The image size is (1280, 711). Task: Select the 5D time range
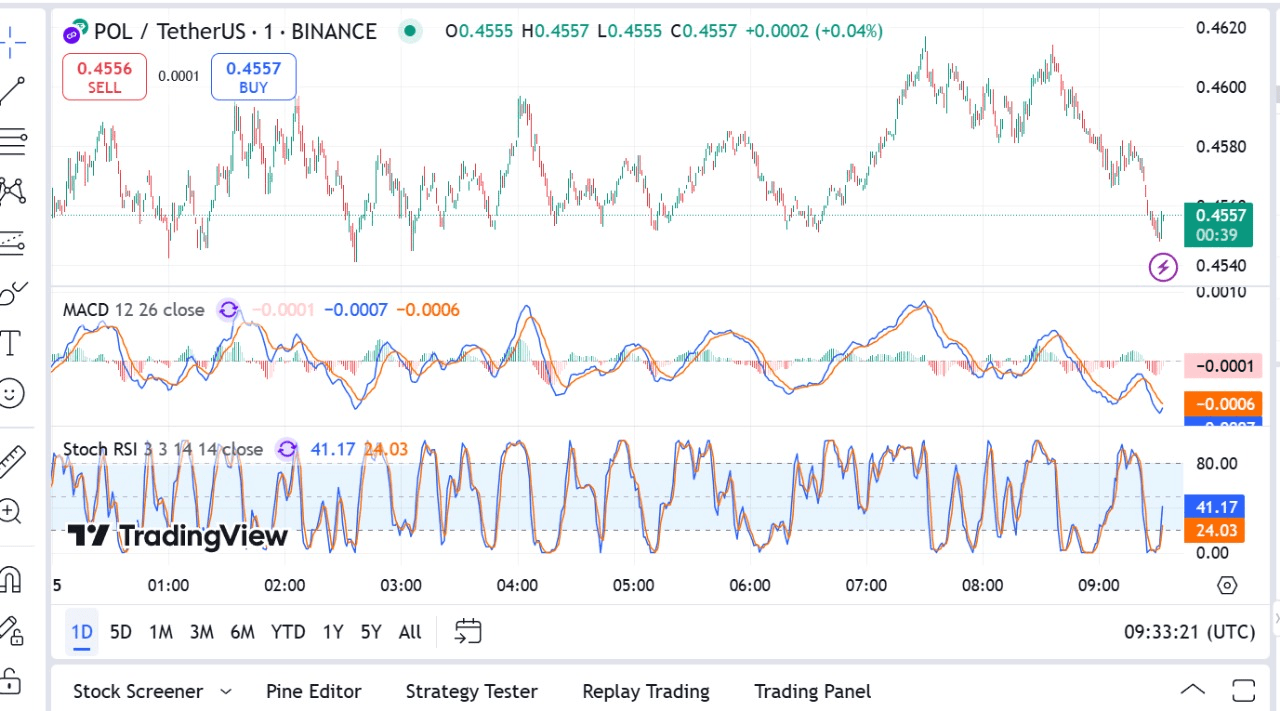point(121,632)
